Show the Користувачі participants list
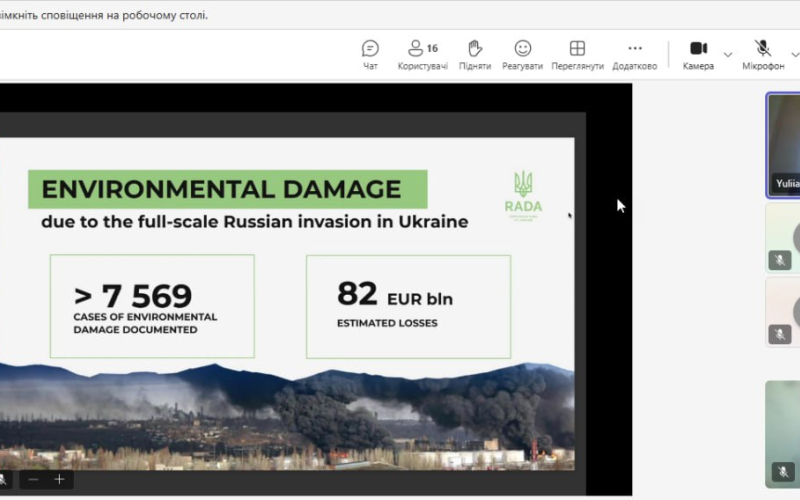800x500 pixels. pyautogui.click(x=422, y=55)
